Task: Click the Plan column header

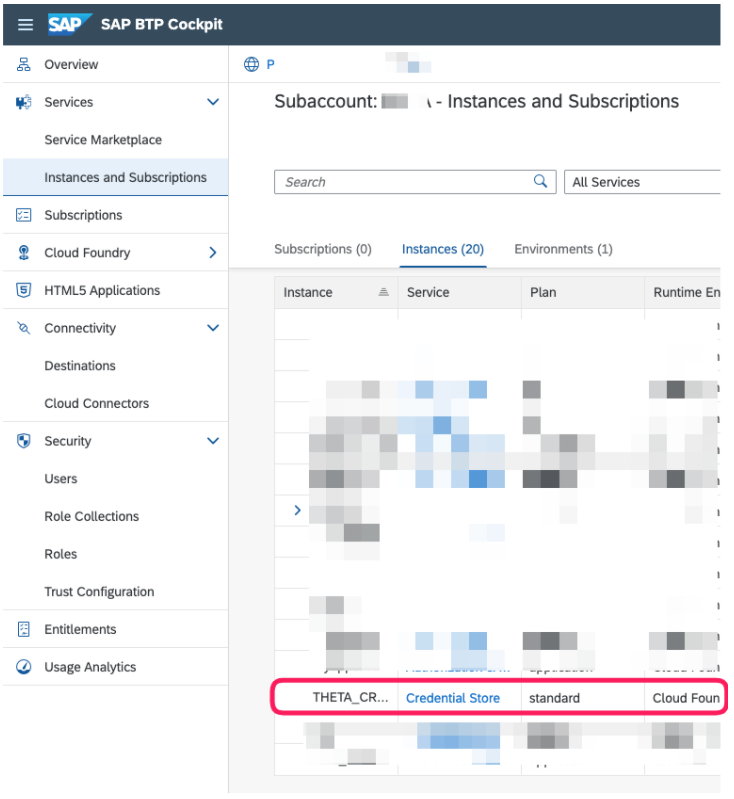Action: 583,292
